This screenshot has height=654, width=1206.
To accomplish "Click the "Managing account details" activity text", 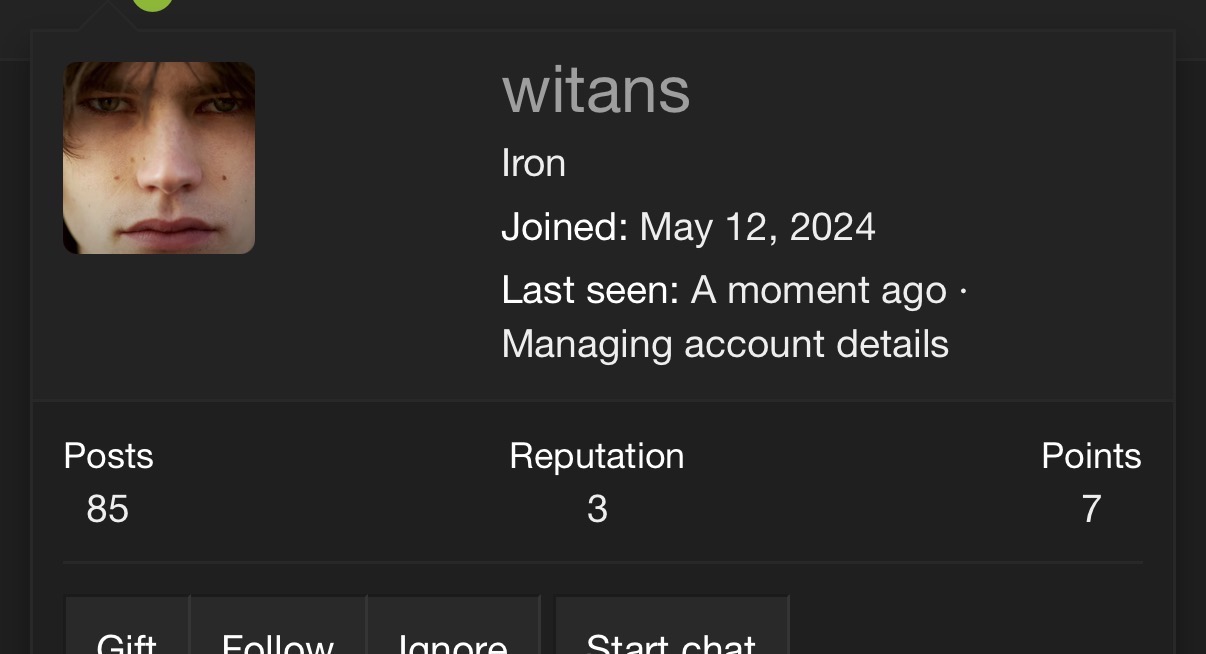I will coord(725,344).
